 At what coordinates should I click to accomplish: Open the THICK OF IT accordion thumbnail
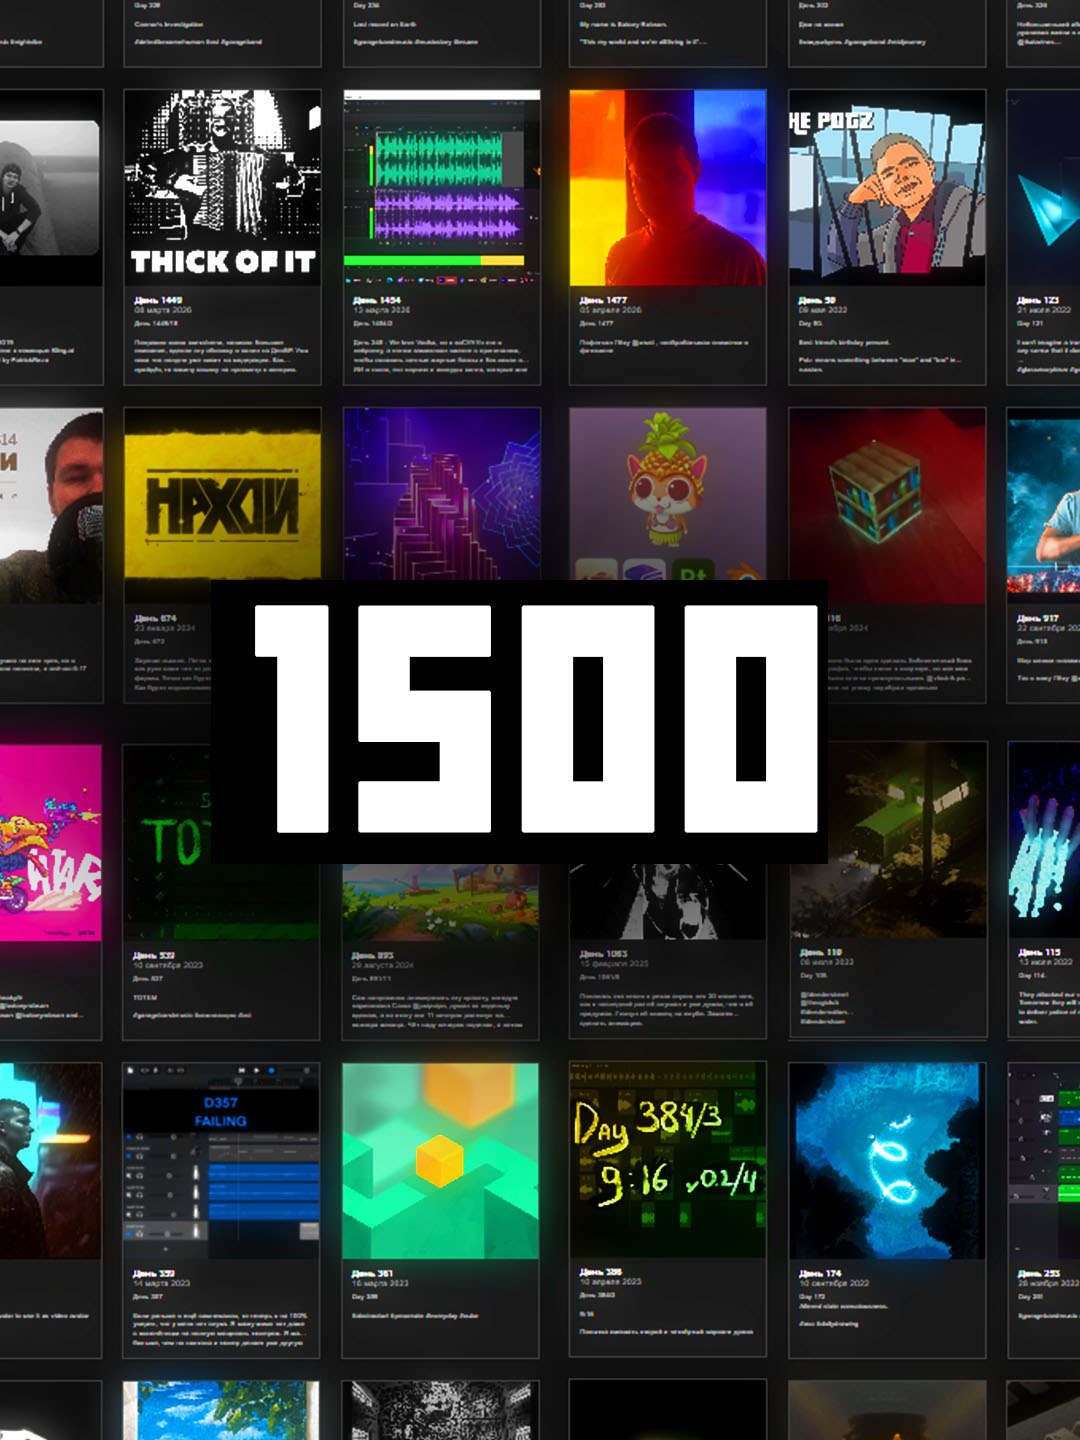click(222, 187)
